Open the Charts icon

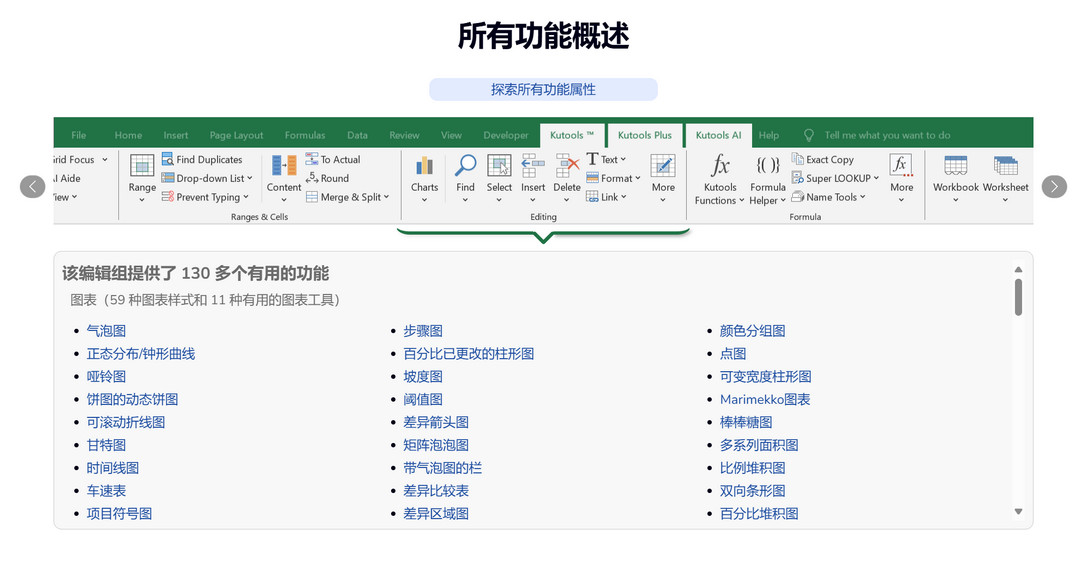pos(424,166)
